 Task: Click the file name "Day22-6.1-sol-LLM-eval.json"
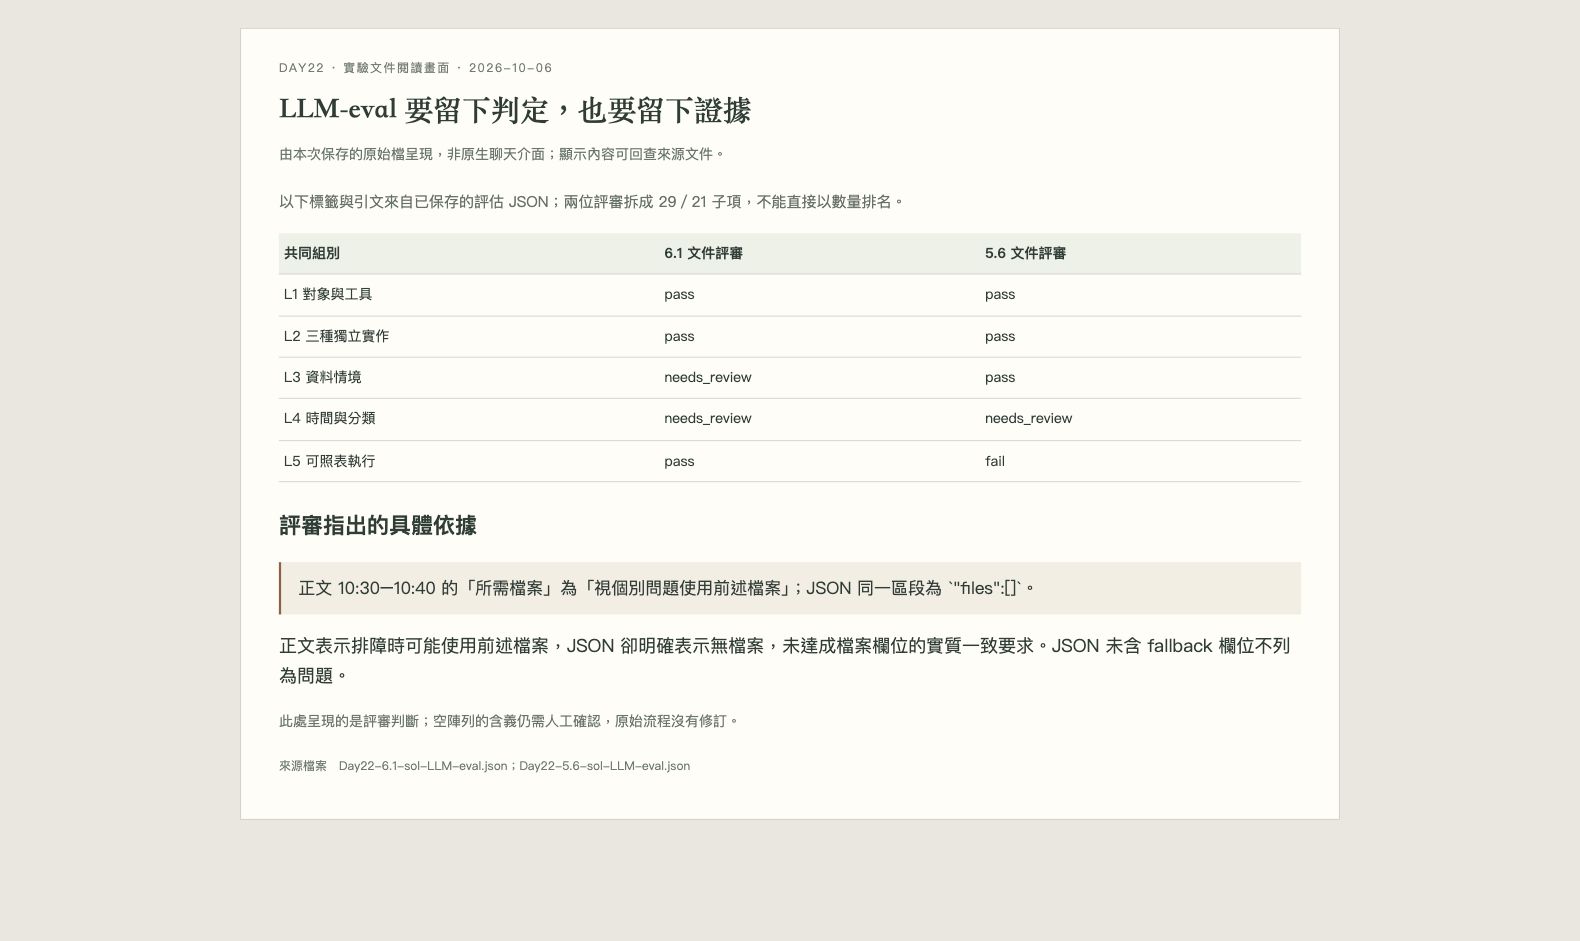[423, 766]
